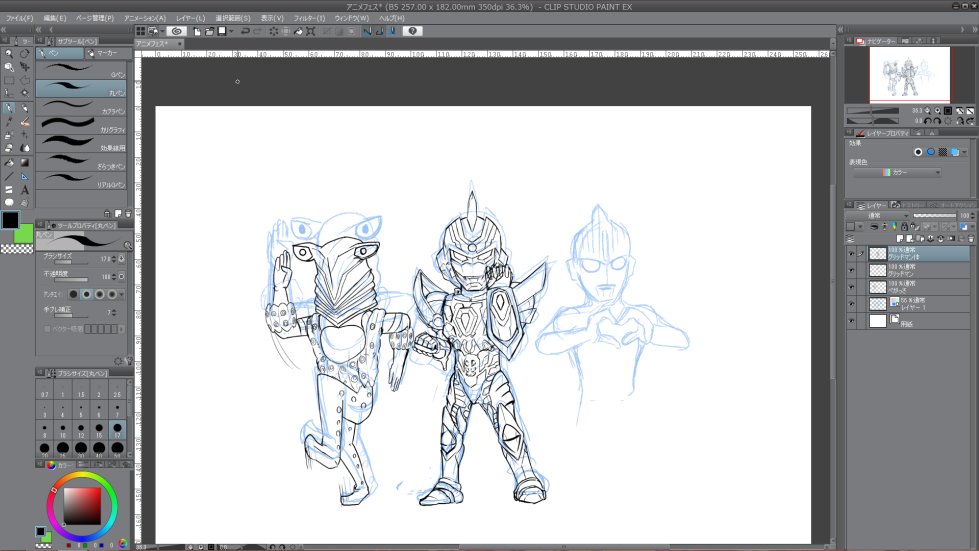Viewport: 979px width, 551px height.
Task: Select the Move layer tool
Action: [24, 67]
